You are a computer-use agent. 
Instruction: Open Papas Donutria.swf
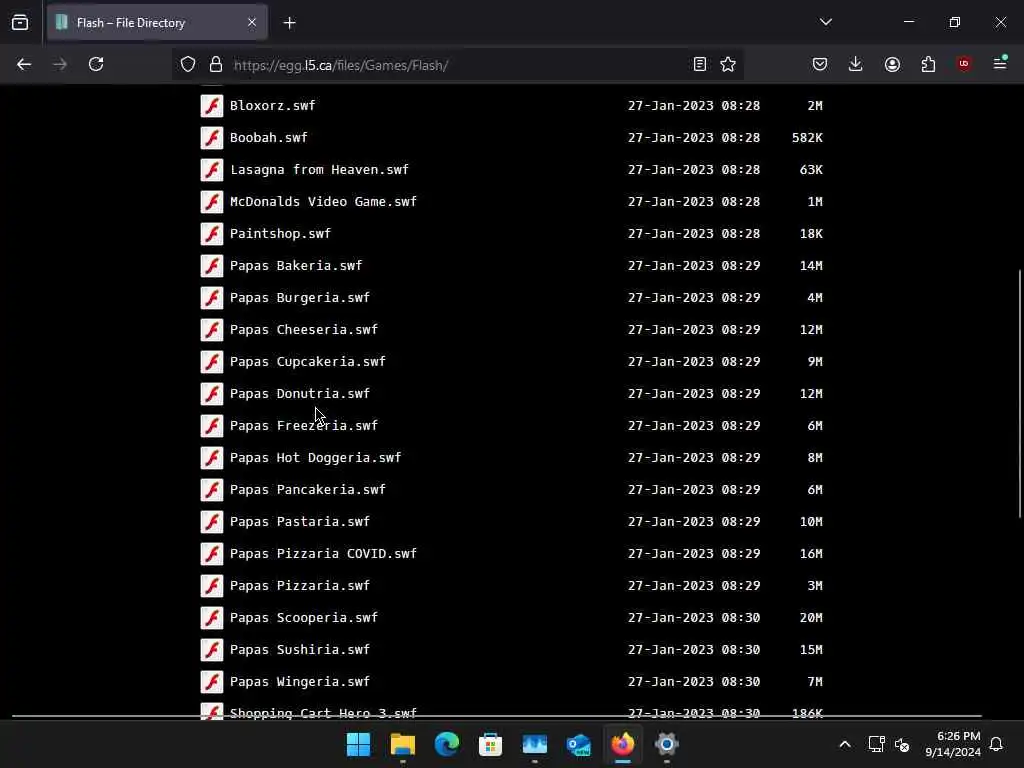(300, 394)
